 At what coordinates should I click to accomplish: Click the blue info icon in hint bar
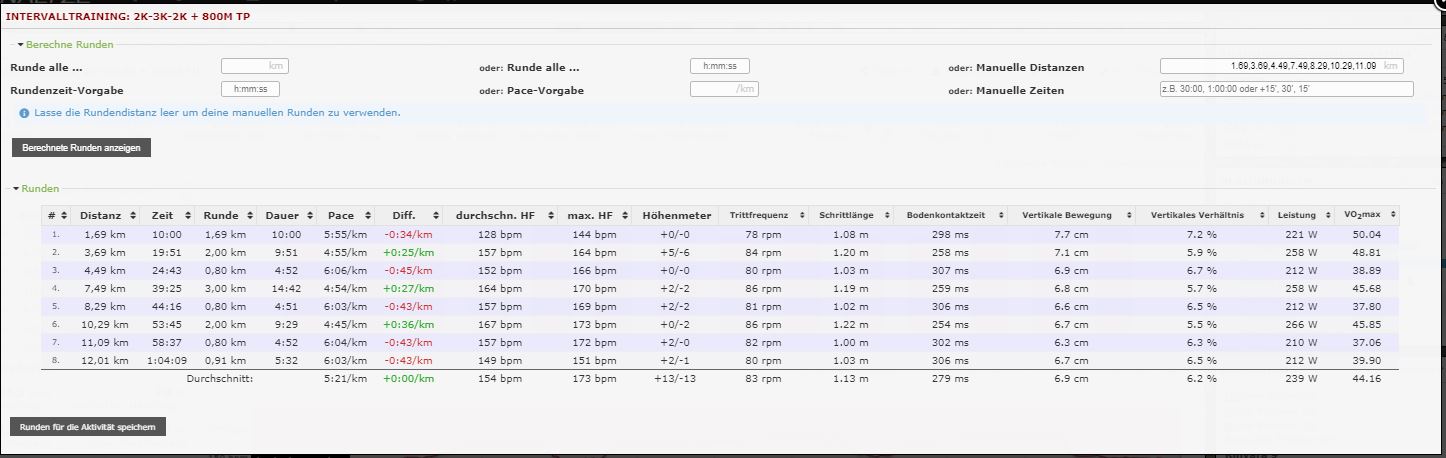pos(24,113)
